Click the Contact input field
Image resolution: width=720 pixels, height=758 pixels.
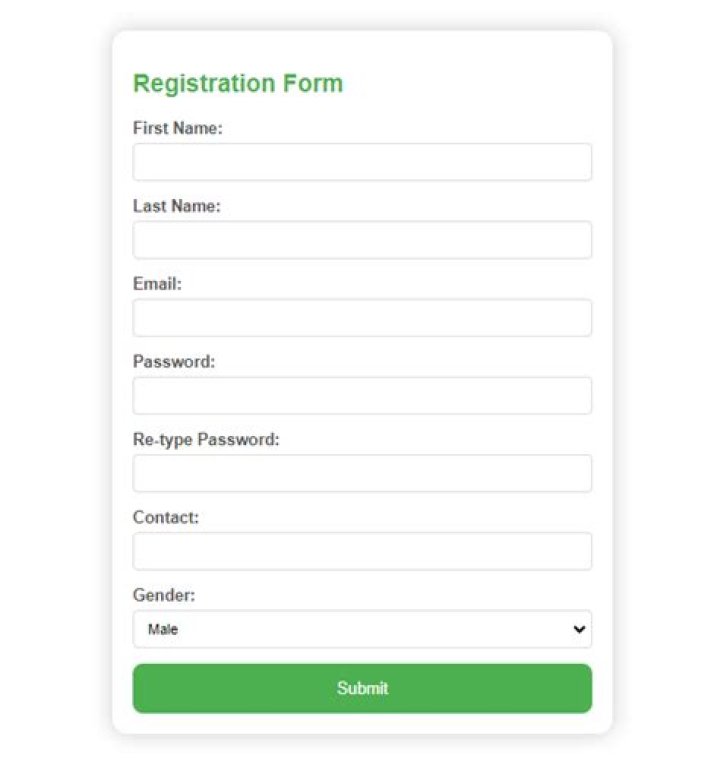[362, 552]
